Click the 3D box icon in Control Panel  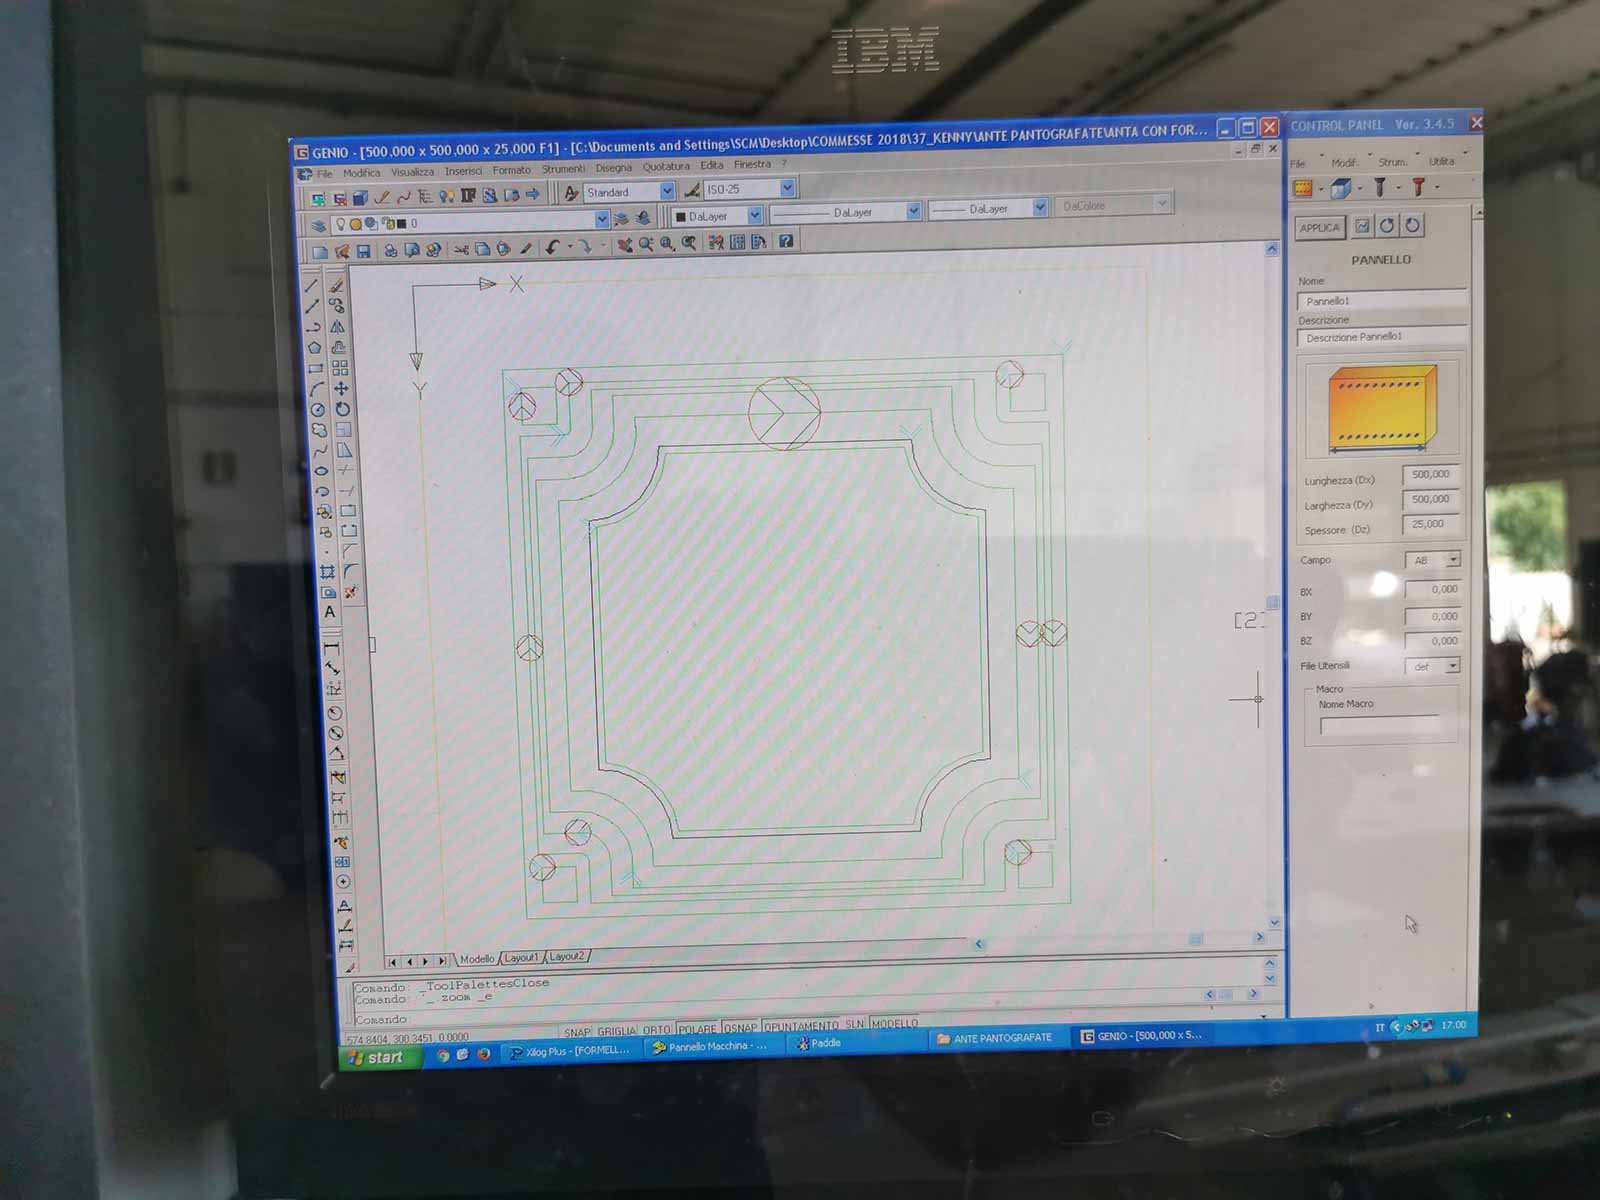pyautogui.click(x=1341, y=188)
